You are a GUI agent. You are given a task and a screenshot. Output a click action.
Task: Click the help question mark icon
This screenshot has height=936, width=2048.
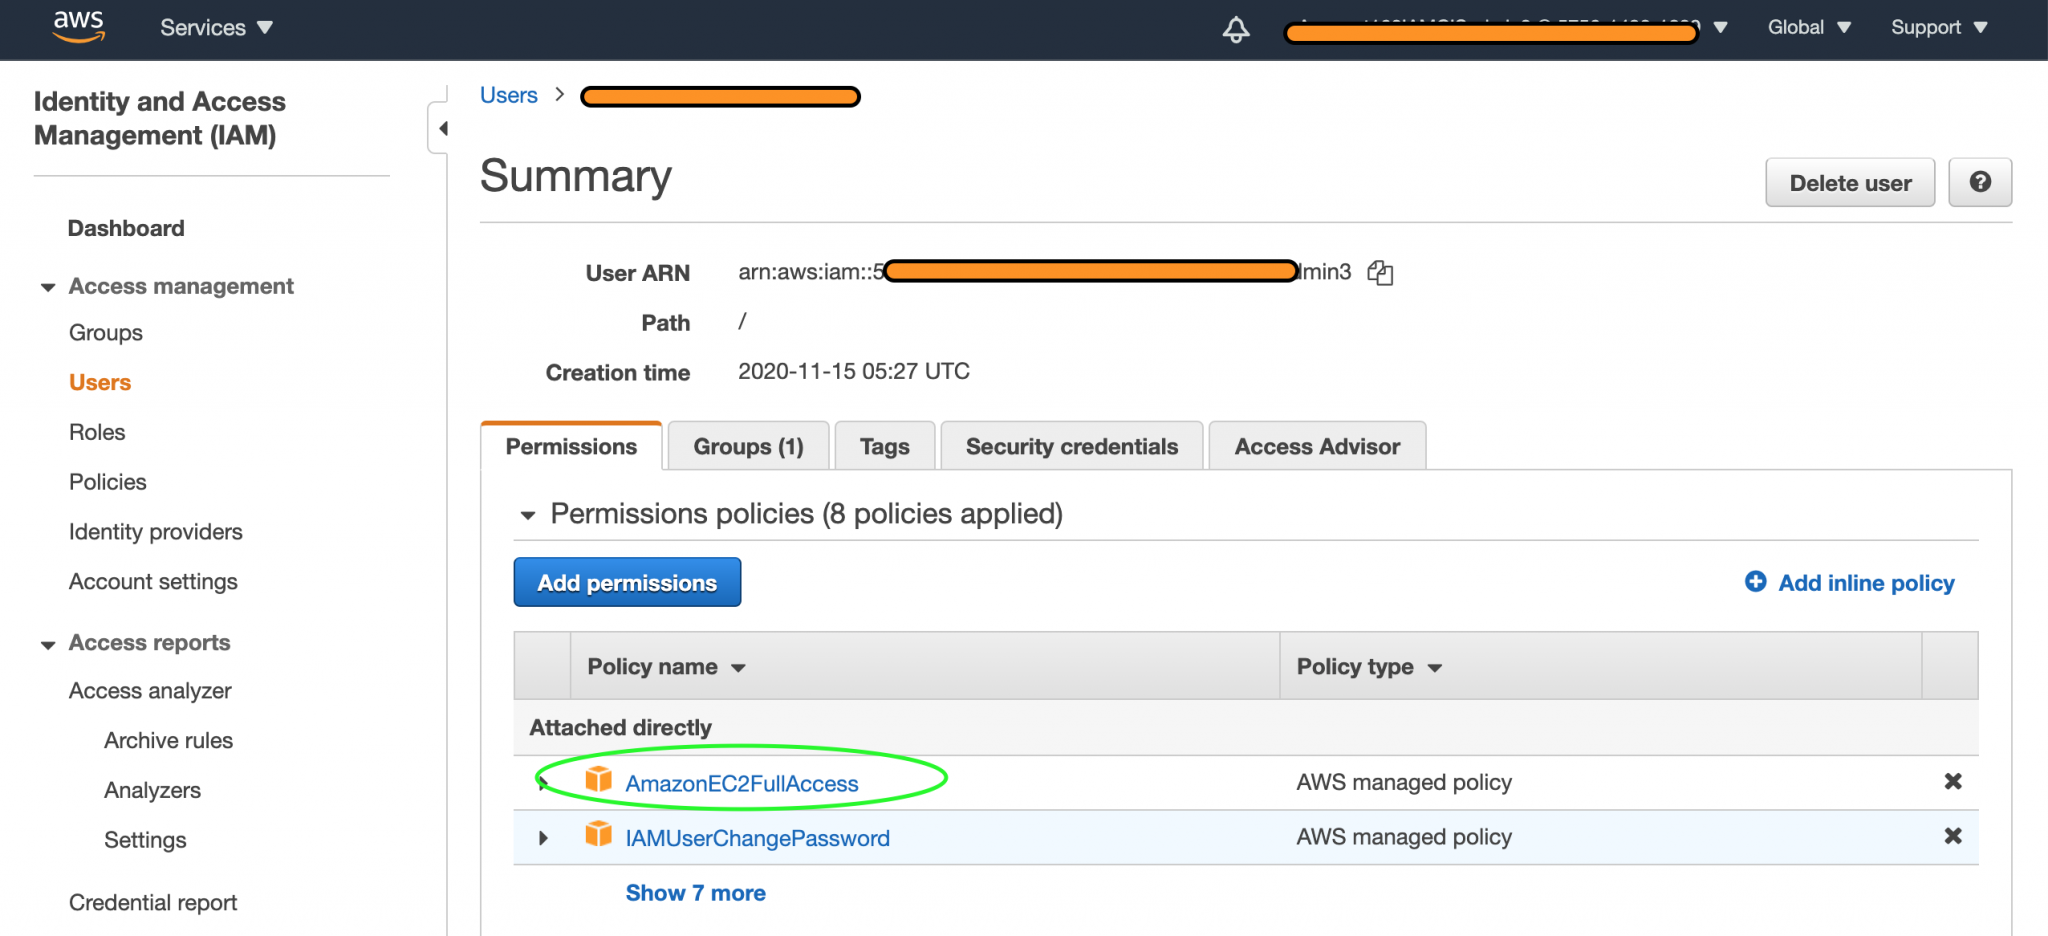click(x=1980, y=182)
